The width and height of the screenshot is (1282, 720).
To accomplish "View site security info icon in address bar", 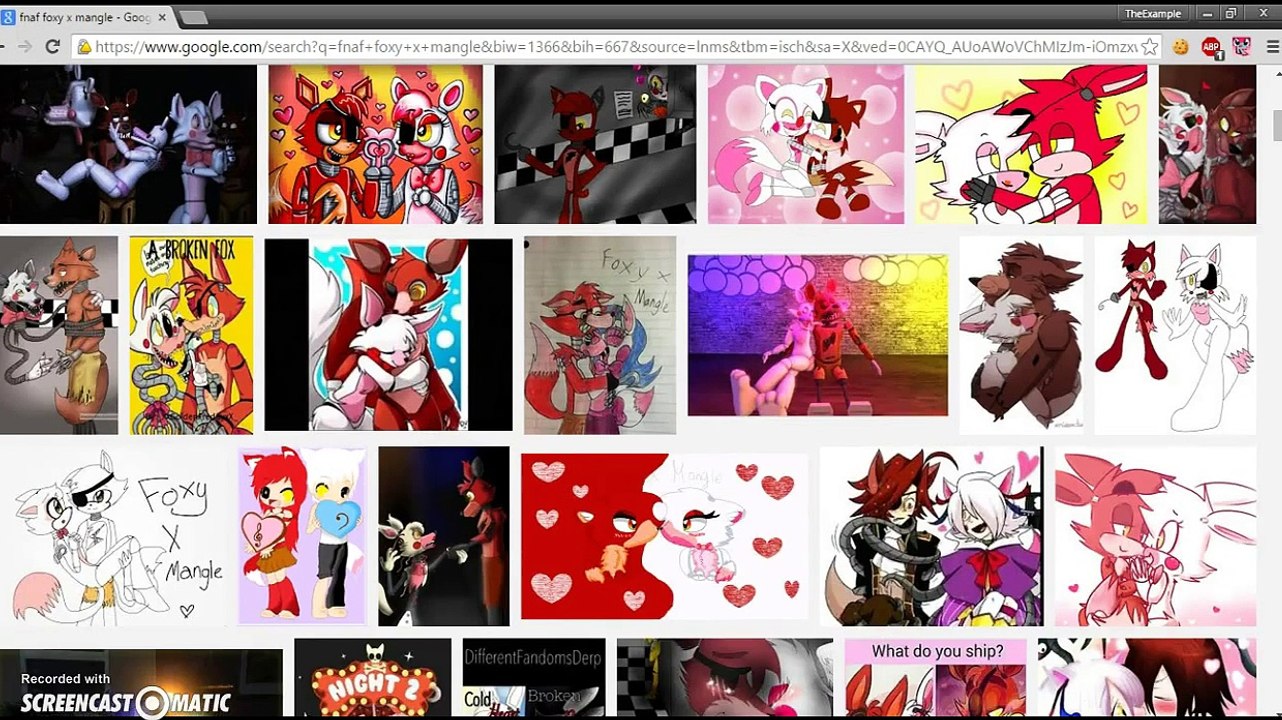I will 85,47.
